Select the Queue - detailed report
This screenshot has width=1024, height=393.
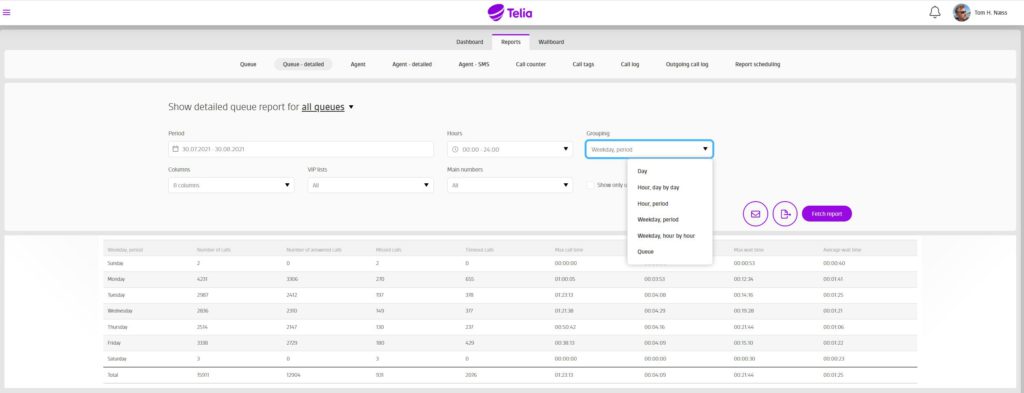tap(303, 65)
